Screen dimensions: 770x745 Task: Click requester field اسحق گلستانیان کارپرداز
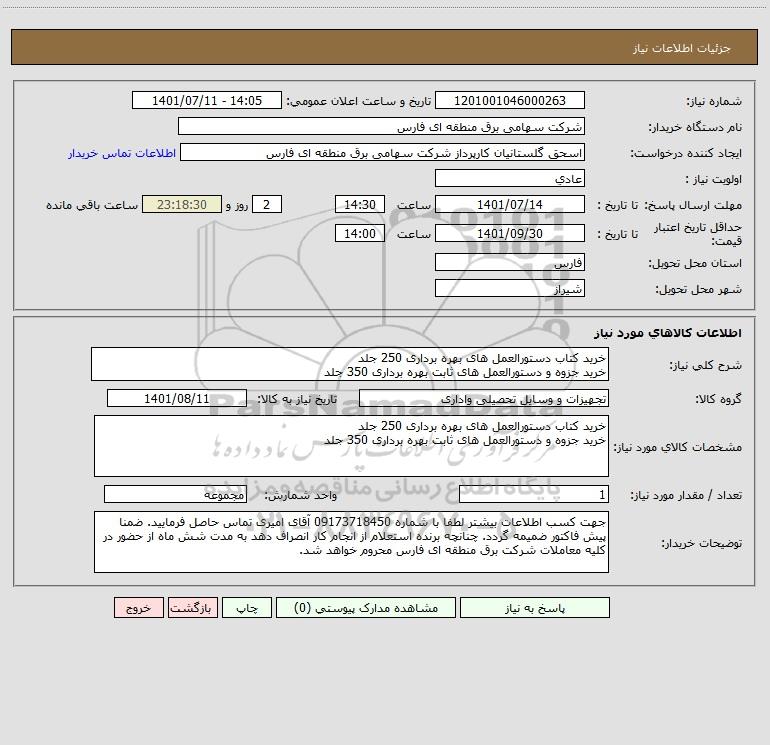pos(383,152)
